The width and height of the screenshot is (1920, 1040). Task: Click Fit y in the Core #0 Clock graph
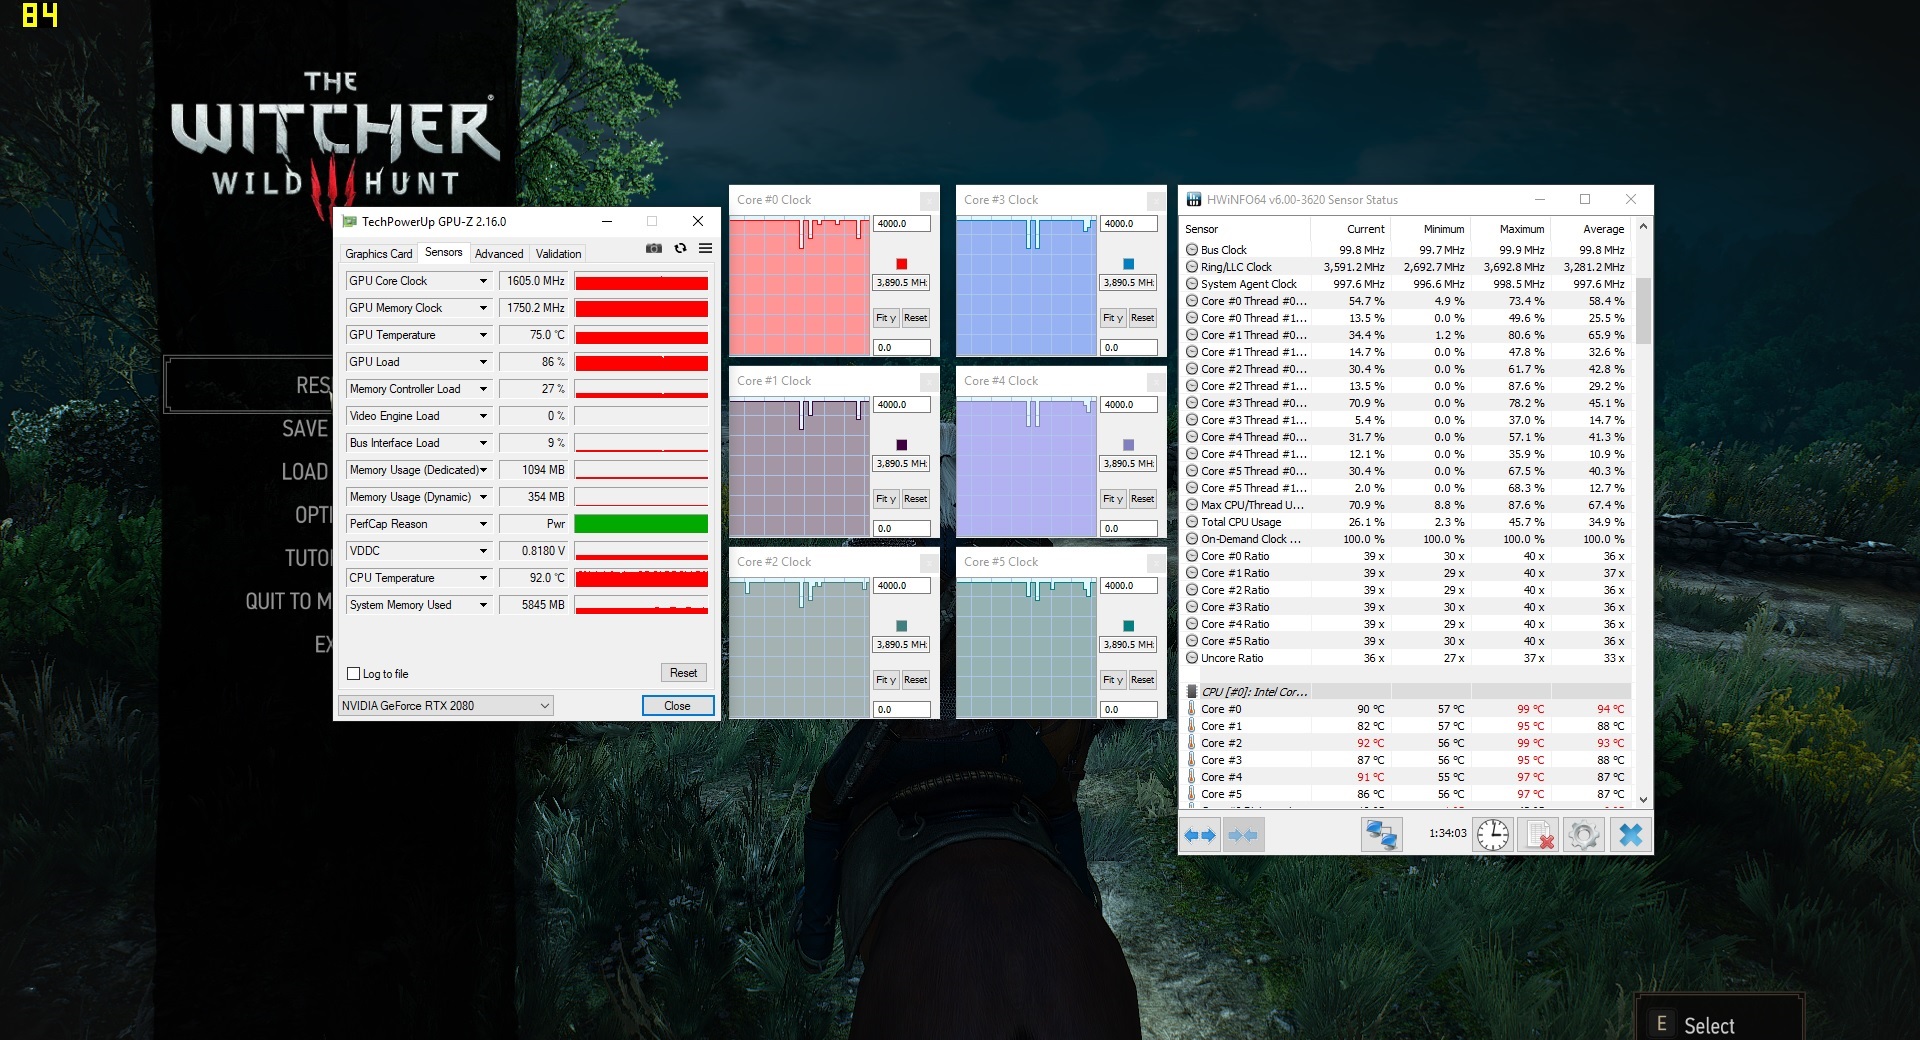pyautogui.click(x=886, y=318)
